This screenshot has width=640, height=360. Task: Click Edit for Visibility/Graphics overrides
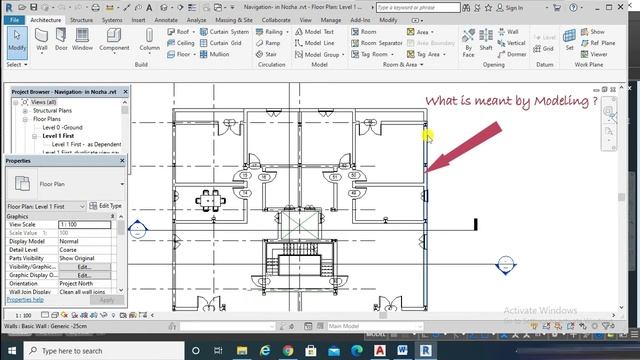point(84,267)
